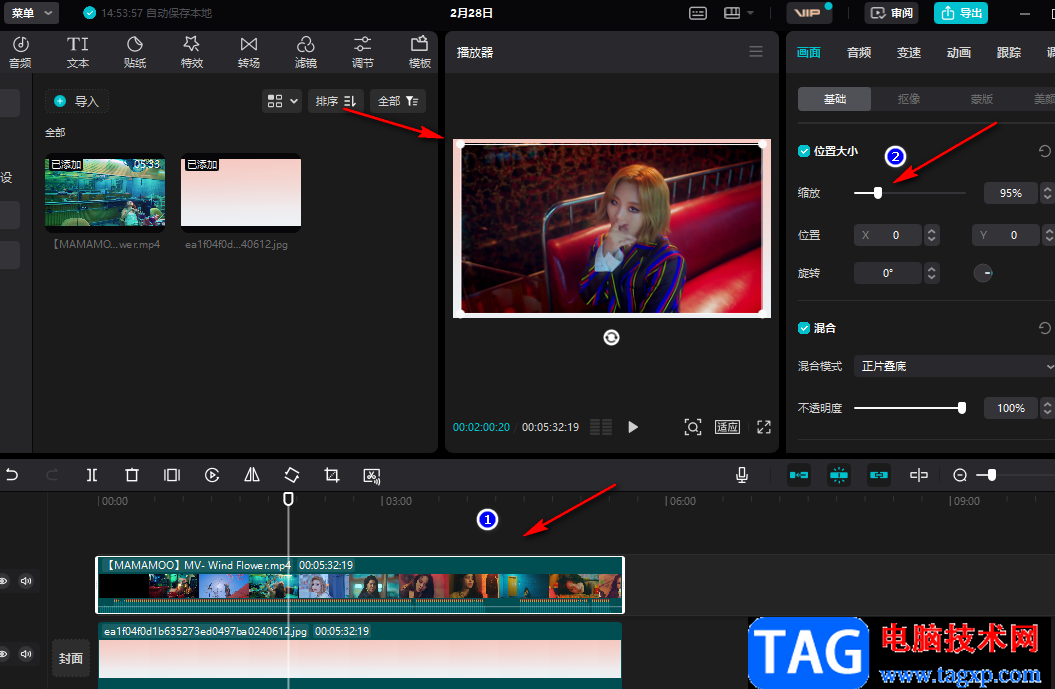
Task: Toggle the 混合 checkbox
Action: 804,328
